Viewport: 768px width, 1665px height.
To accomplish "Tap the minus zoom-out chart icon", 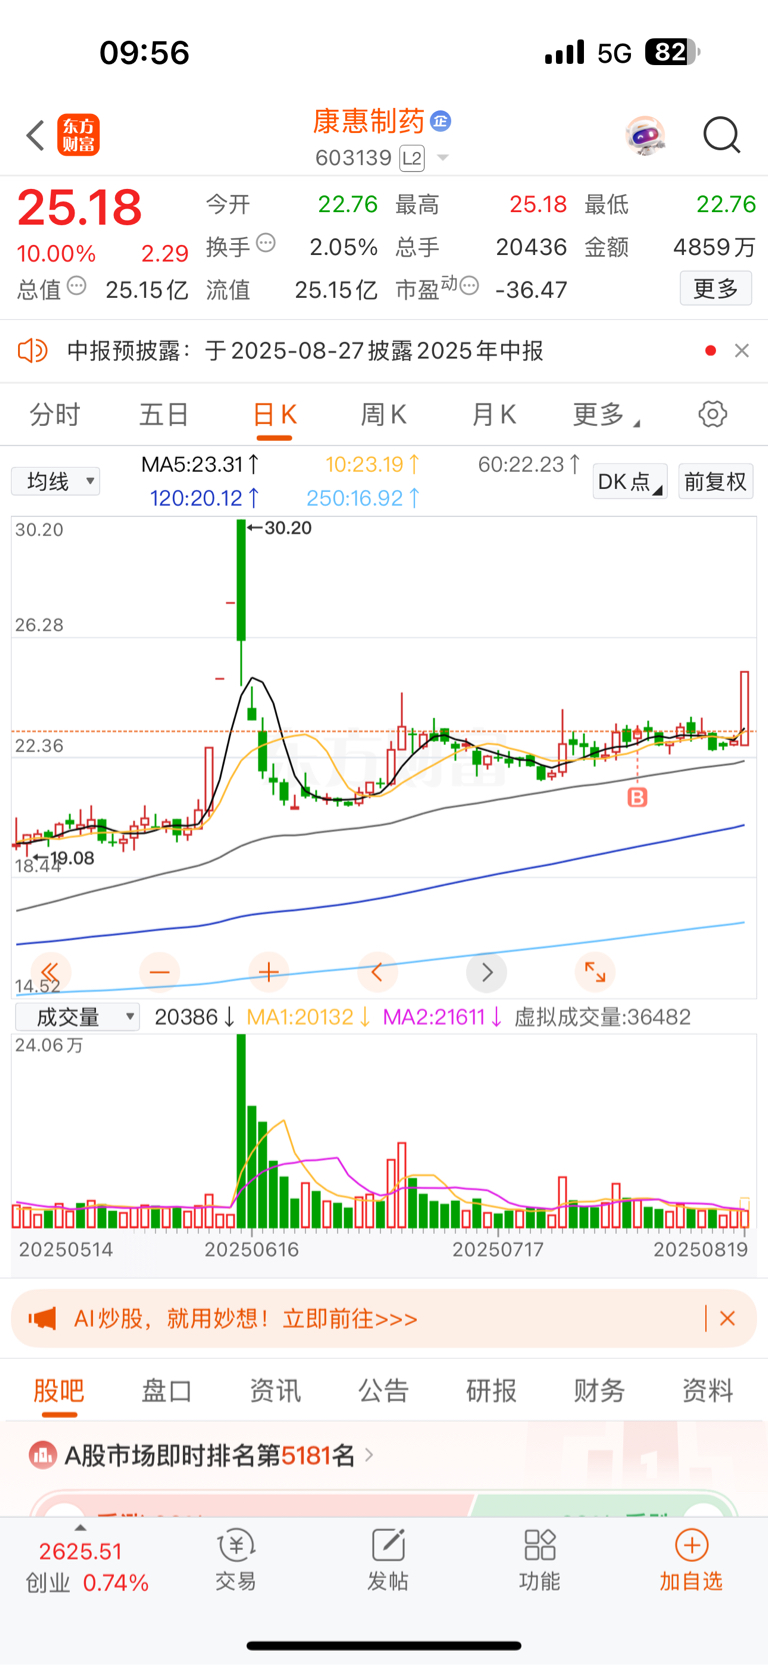I will click(159, 972).
